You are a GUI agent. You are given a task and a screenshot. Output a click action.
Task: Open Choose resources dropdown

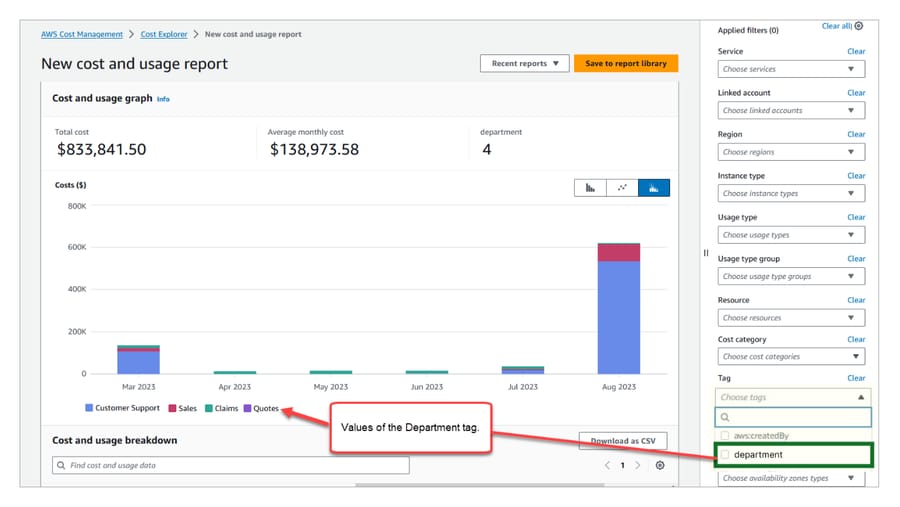[791, 318]
